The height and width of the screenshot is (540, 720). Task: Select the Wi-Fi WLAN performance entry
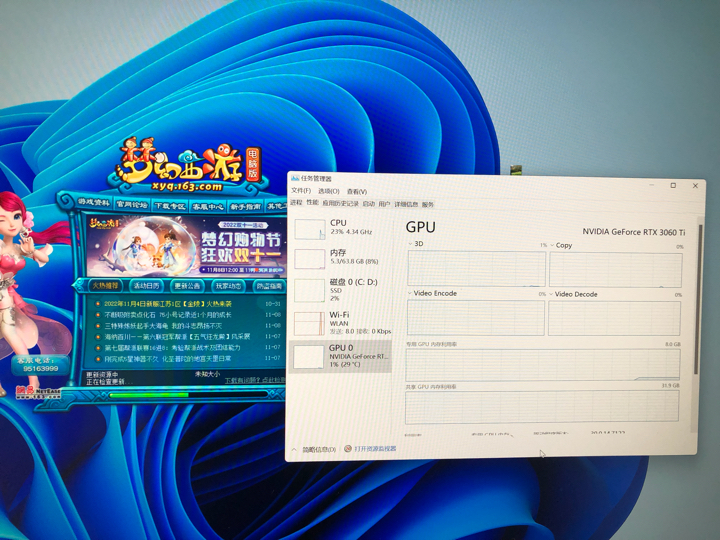click(343, 322)
